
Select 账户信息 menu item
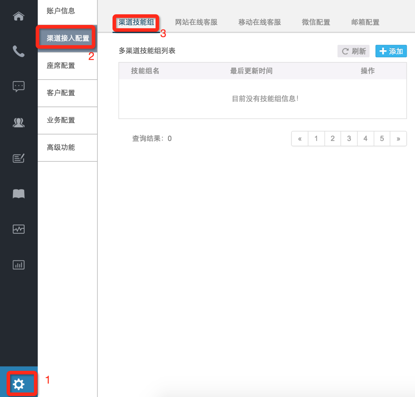67,11
